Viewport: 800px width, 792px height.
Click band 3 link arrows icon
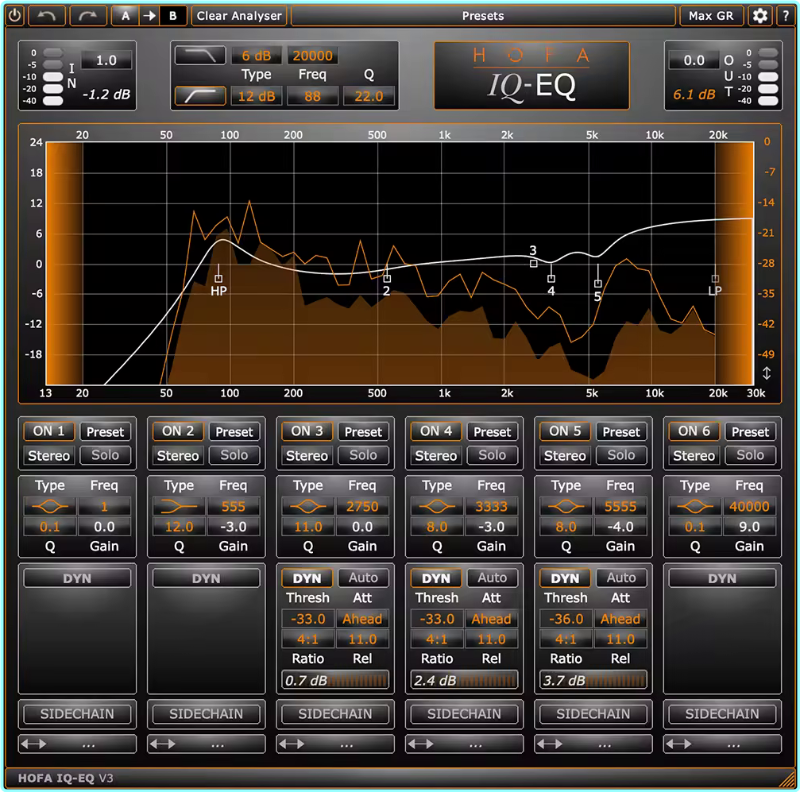292,744
